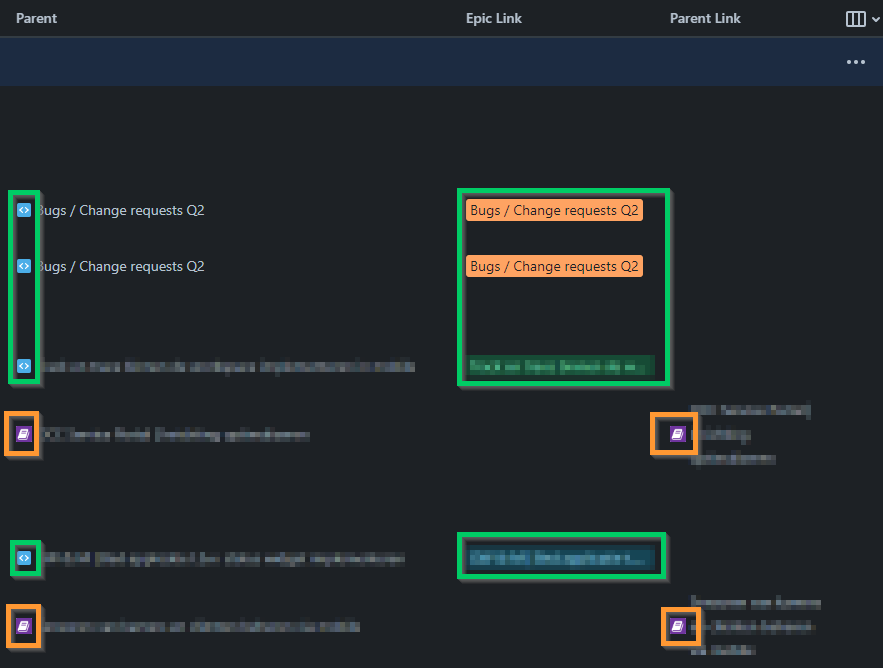Screen dimensions: 883x668
Task: Click bottom purple initiative icon in Parent Link column
Action: point(677,626)
